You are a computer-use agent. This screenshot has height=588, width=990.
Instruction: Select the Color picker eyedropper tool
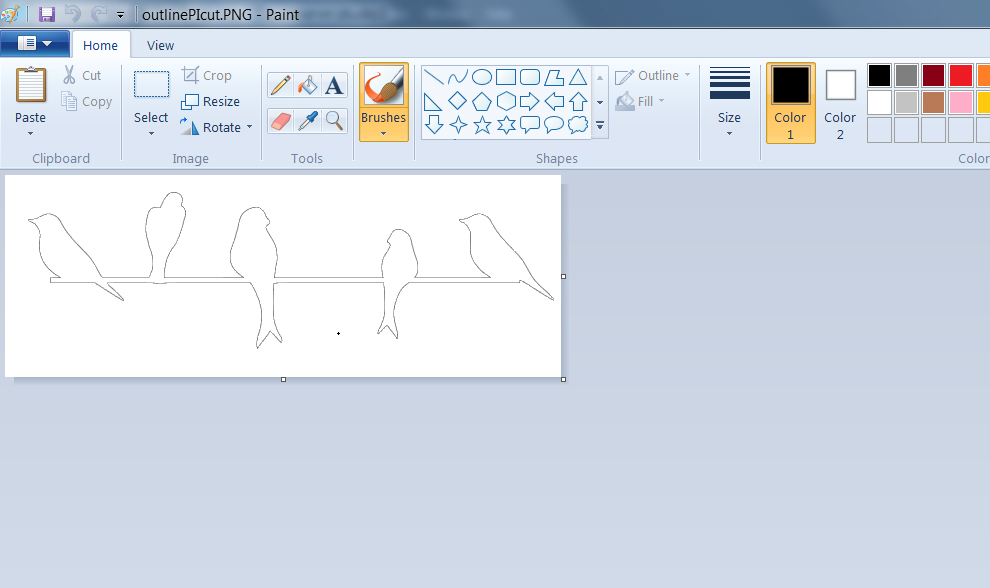[x=308, y=121]
